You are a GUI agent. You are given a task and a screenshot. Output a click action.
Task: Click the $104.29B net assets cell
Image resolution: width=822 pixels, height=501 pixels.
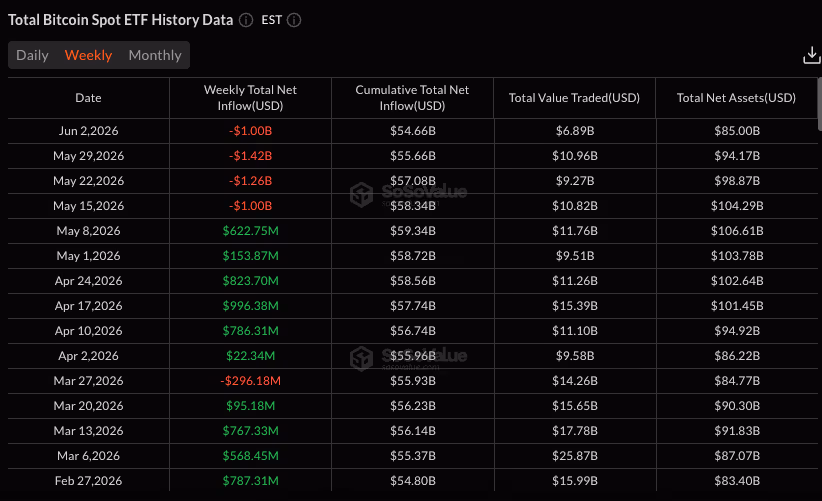pyautogui.click(x=737, y=206)
